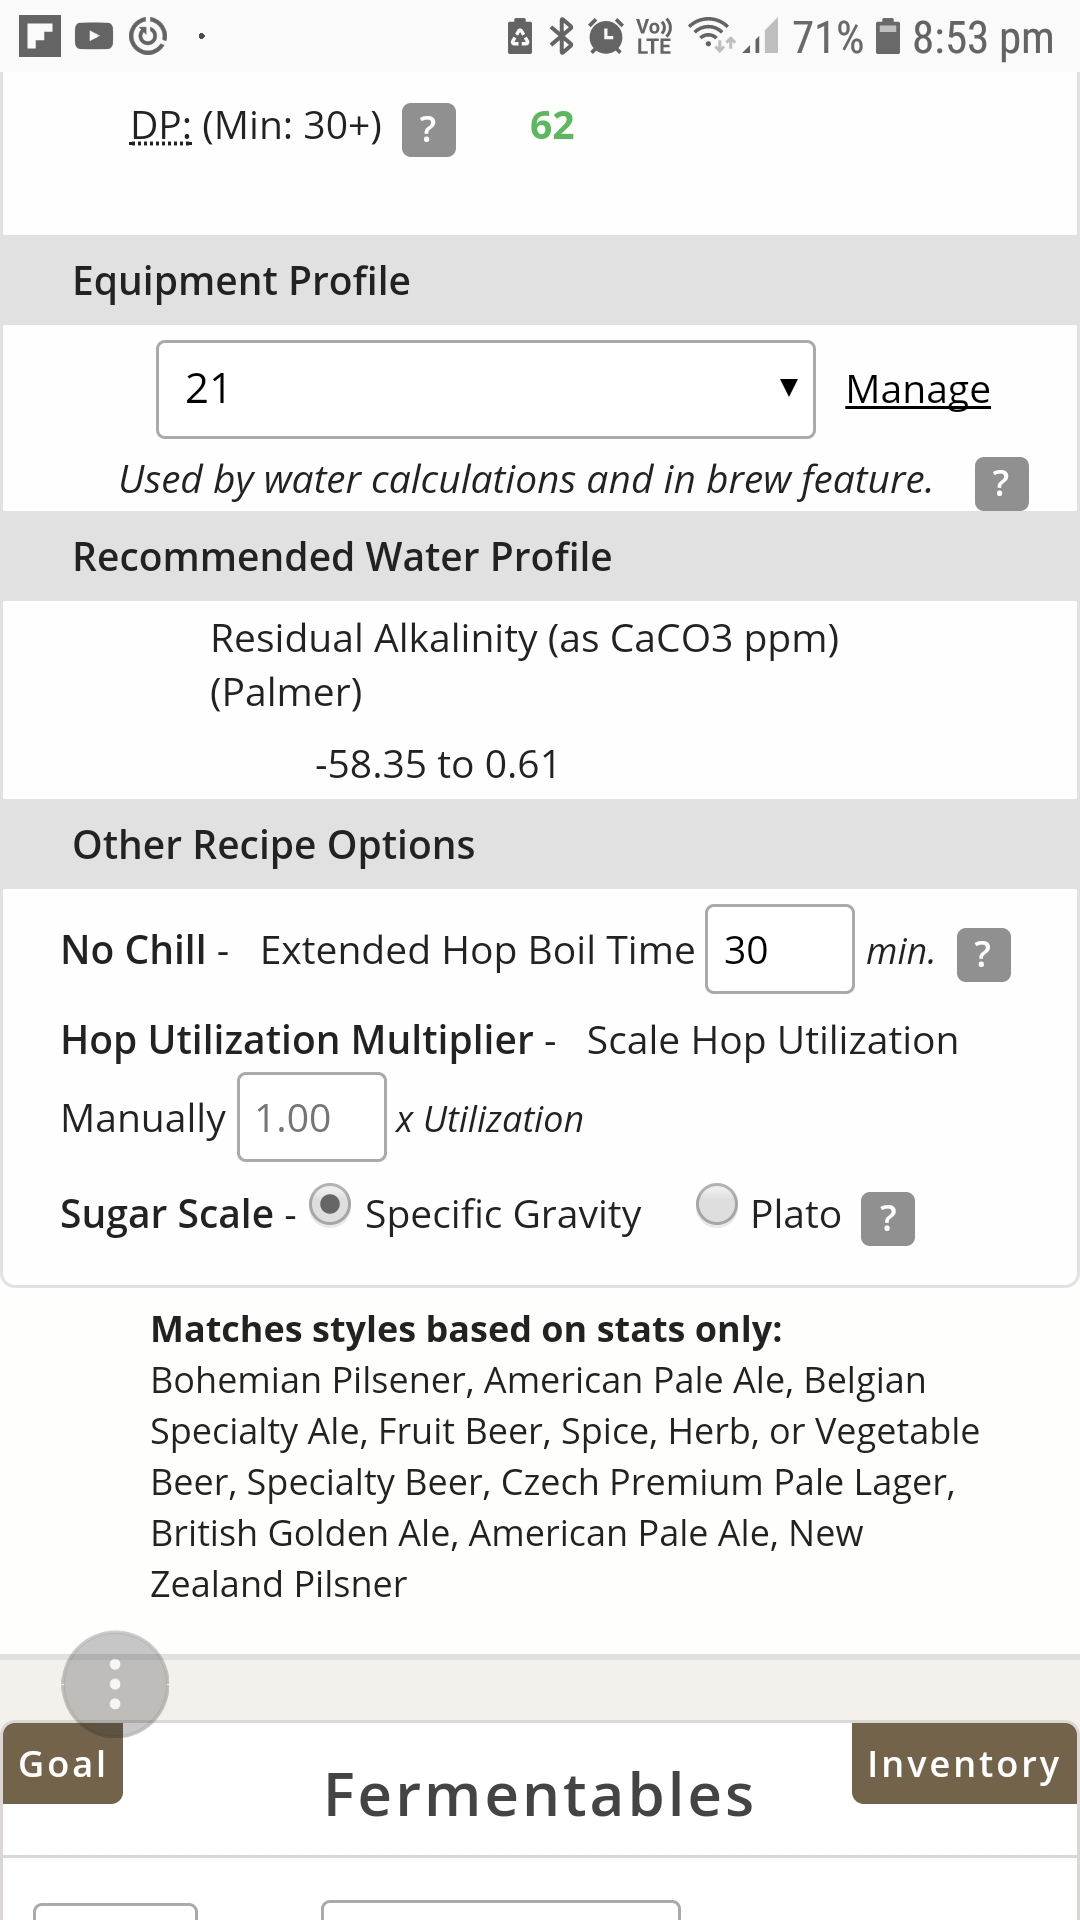Image resolution: width=1080 pixels, height=1920 pixels.
Task: Open the Goal tab
Action: [x=63, y=1764]
